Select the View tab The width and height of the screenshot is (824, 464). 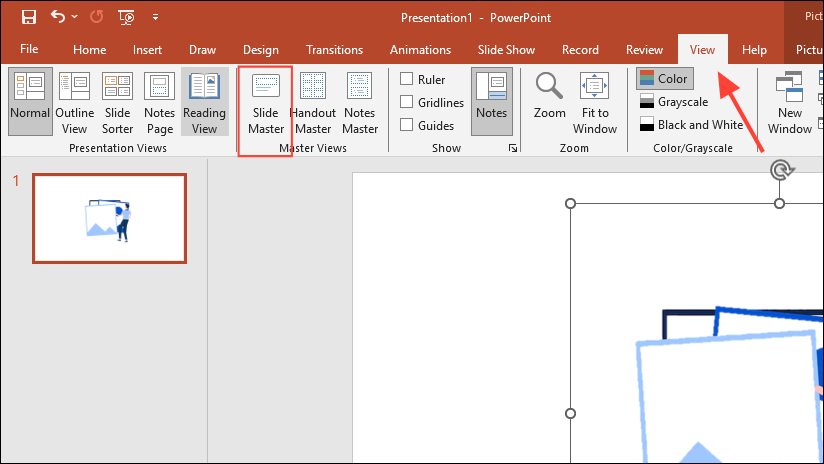coord(702,49)
